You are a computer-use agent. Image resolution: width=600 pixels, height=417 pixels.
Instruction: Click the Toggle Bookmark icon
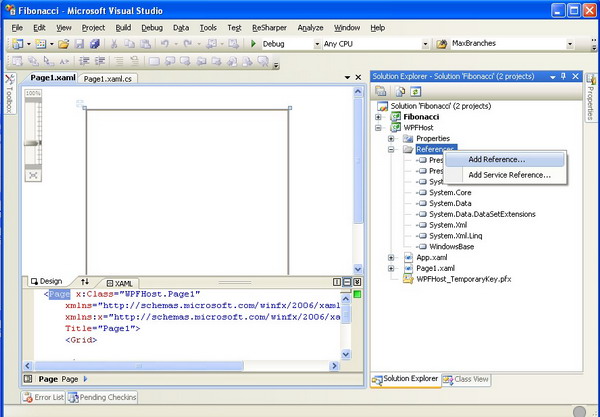[154, 61]
